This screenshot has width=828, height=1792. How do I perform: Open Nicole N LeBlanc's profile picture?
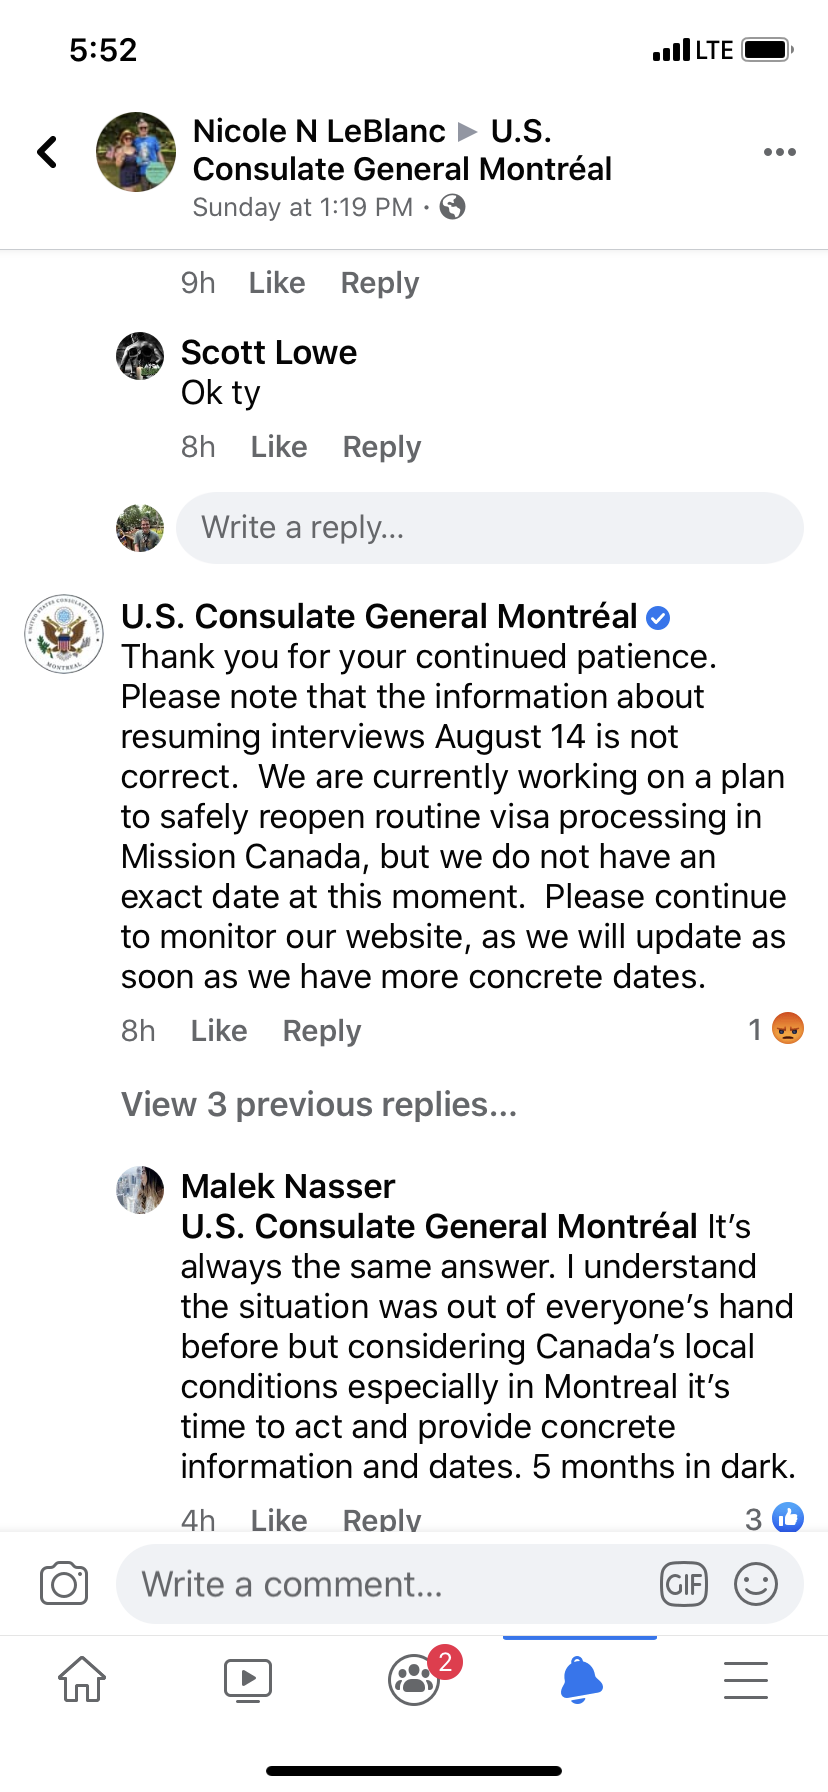click(x=136, y=152)
